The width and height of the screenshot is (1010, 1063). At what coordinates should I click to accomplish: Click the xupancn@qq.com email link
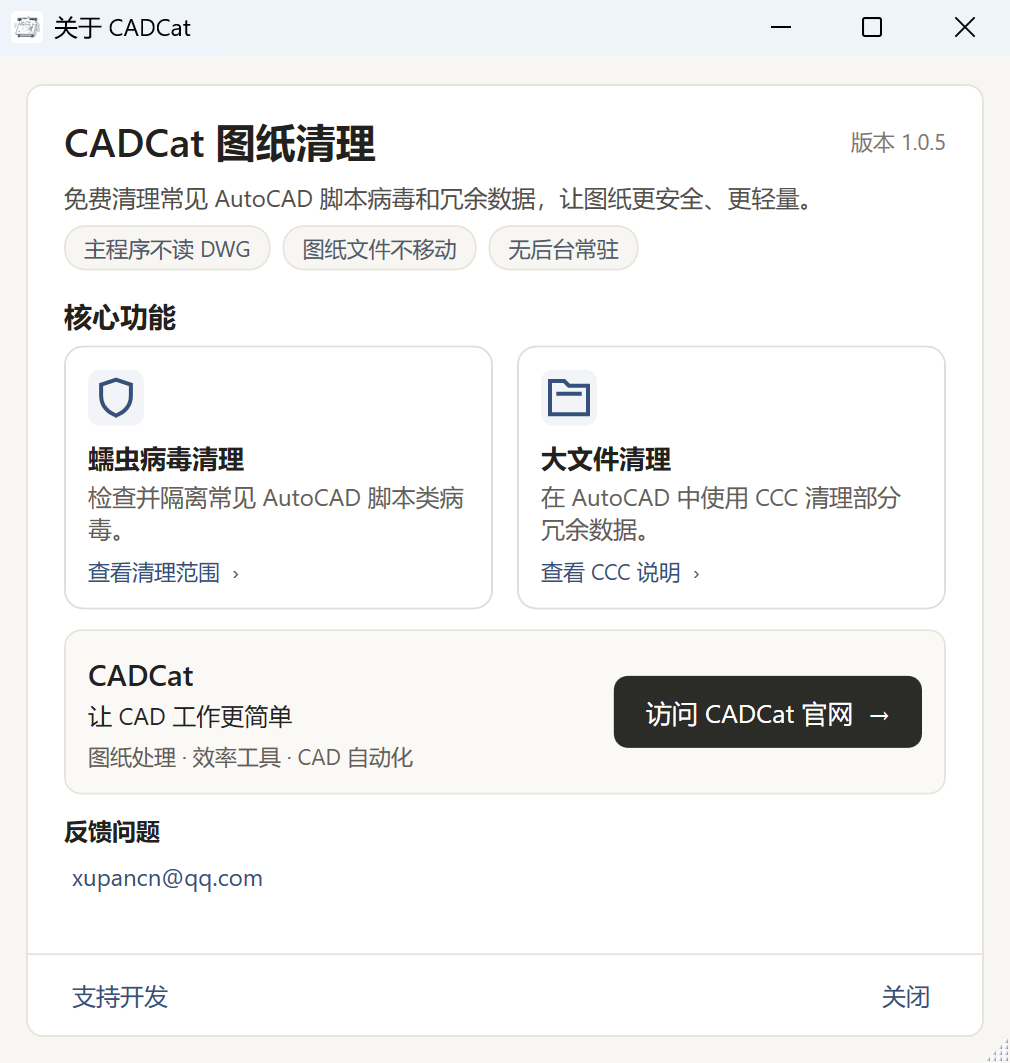pos(167,878)
